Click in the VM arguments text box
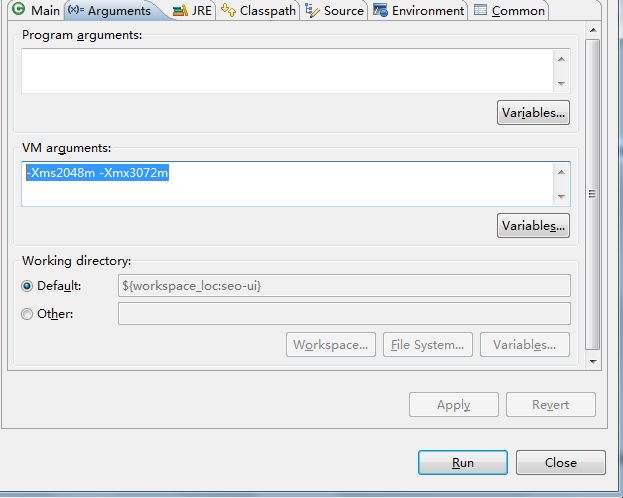The width and height of the screenshot is (623, 498). pyautogui.click(x=287, y=184)
